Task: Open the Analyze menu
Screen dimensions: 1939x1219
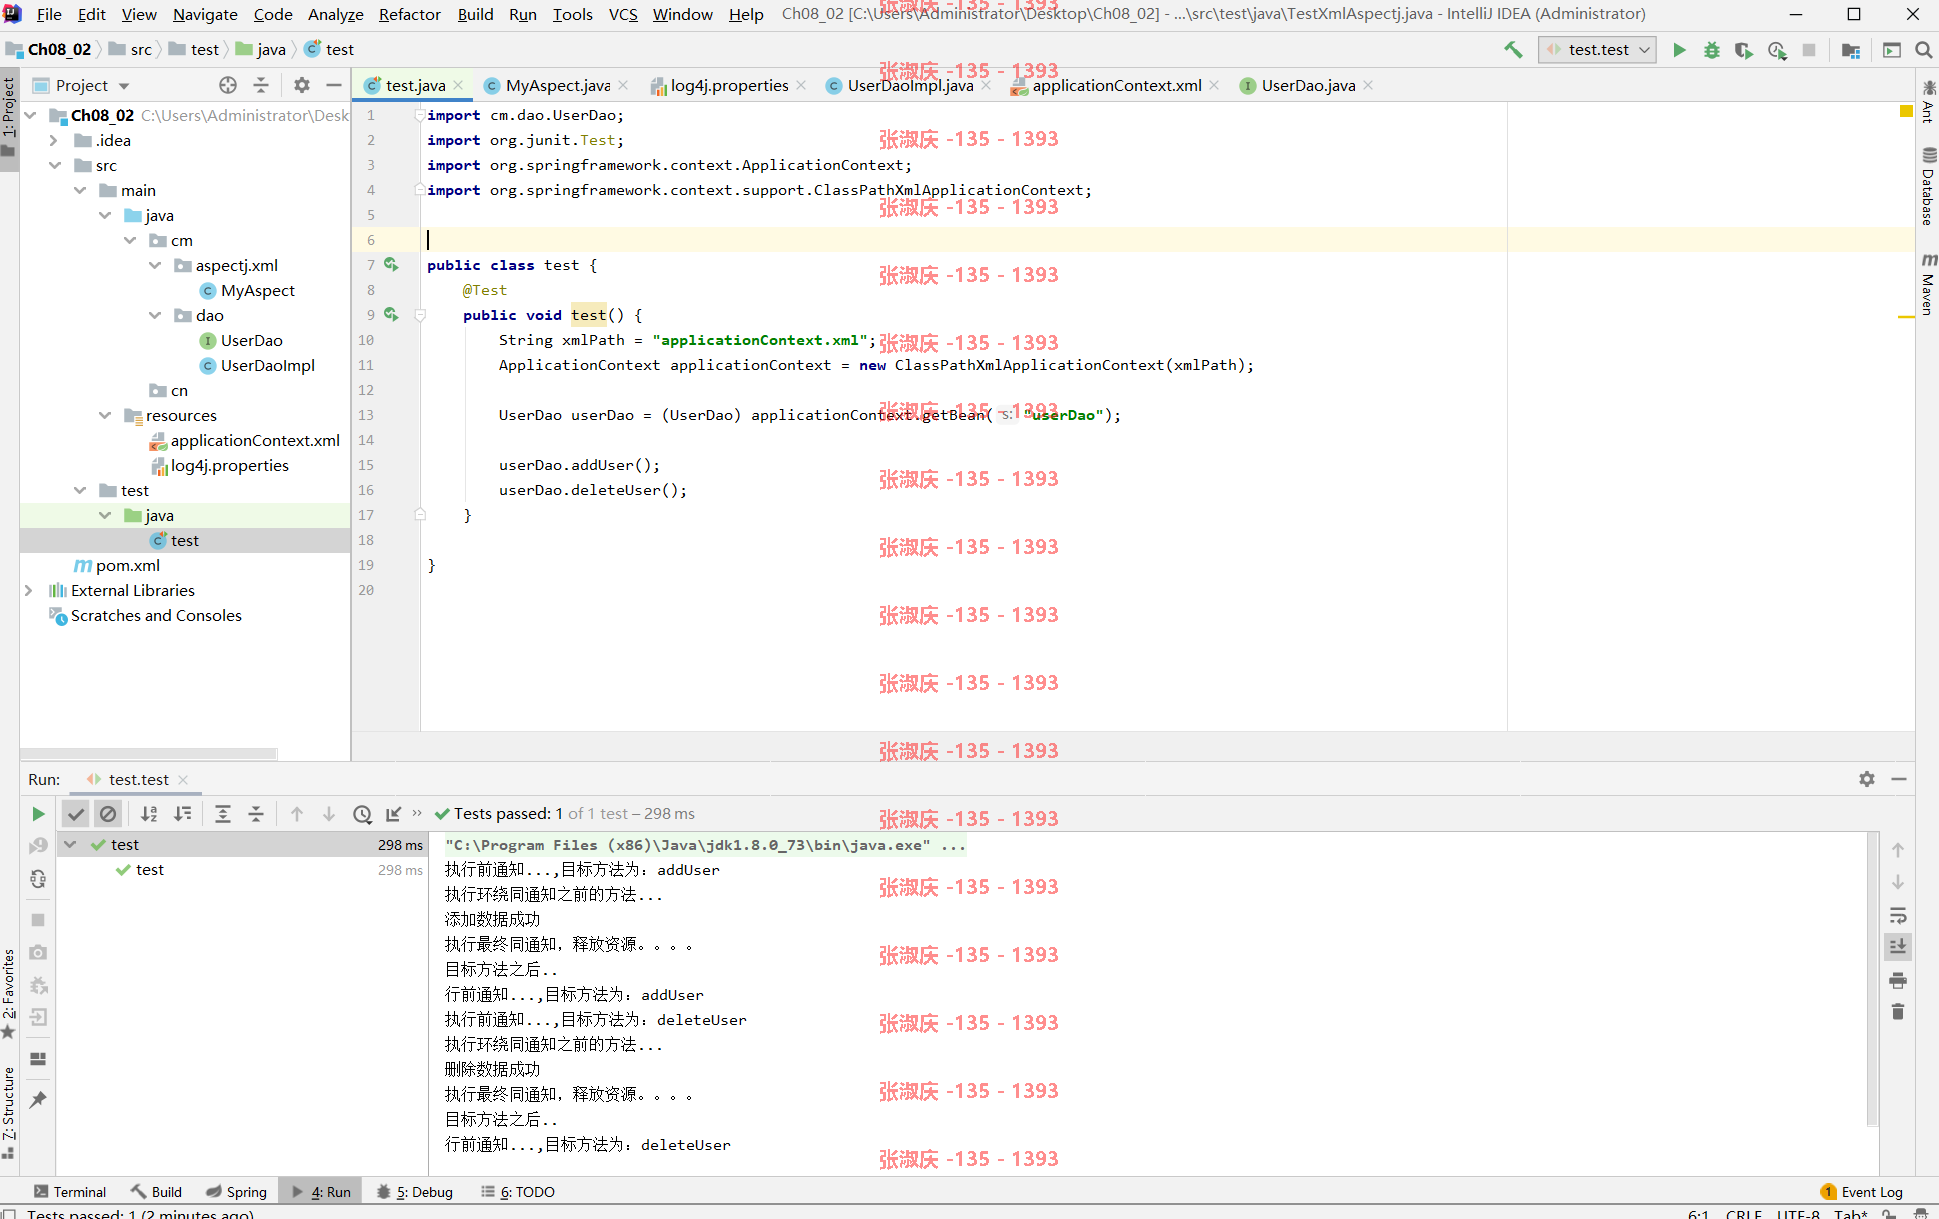Action: [335, 14]
